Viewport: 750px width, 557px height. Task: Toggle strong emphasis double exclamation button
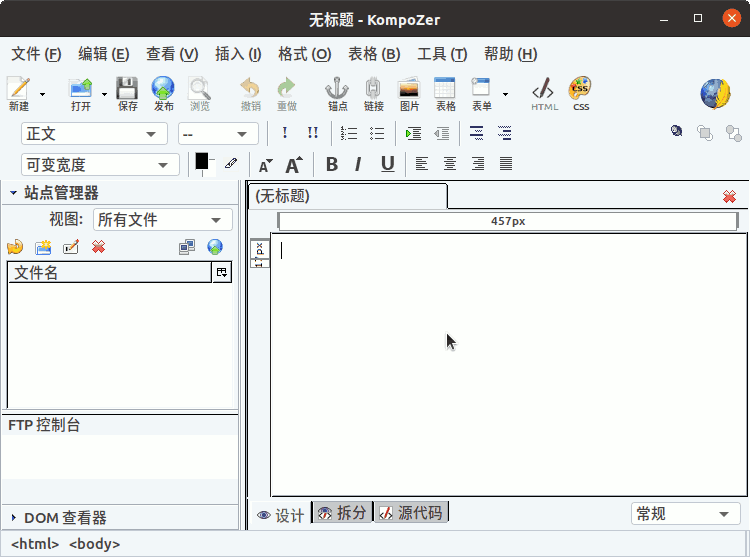coord(313,133)
